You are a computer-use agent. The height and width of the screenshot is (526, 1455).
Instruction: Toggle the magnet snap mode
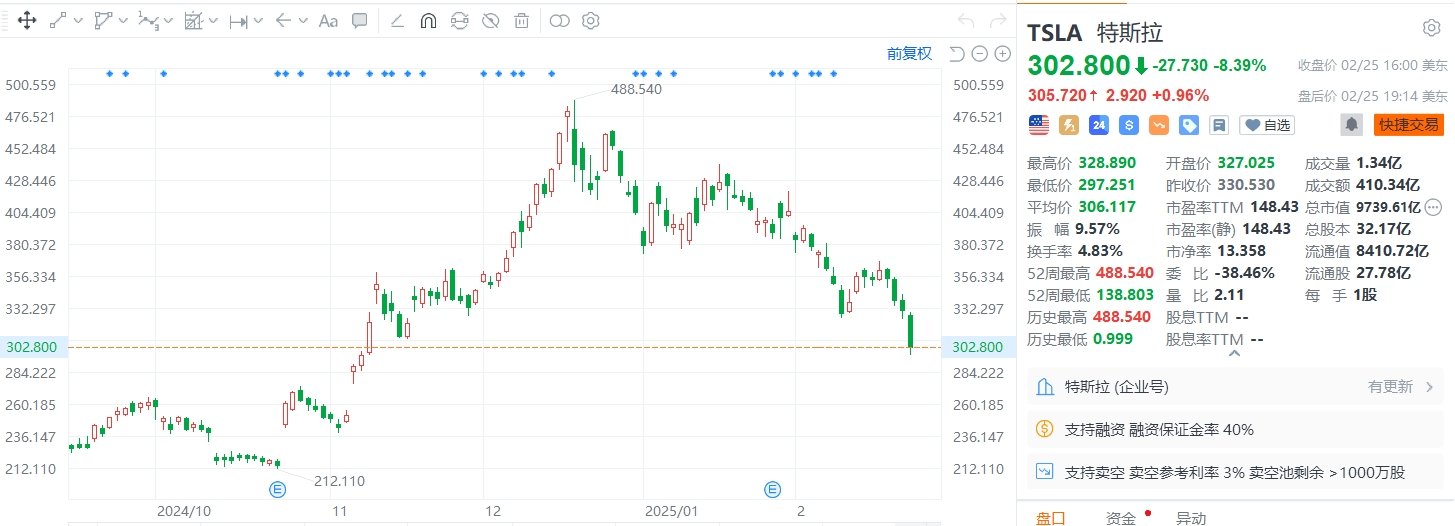click(x=427, y=20)
